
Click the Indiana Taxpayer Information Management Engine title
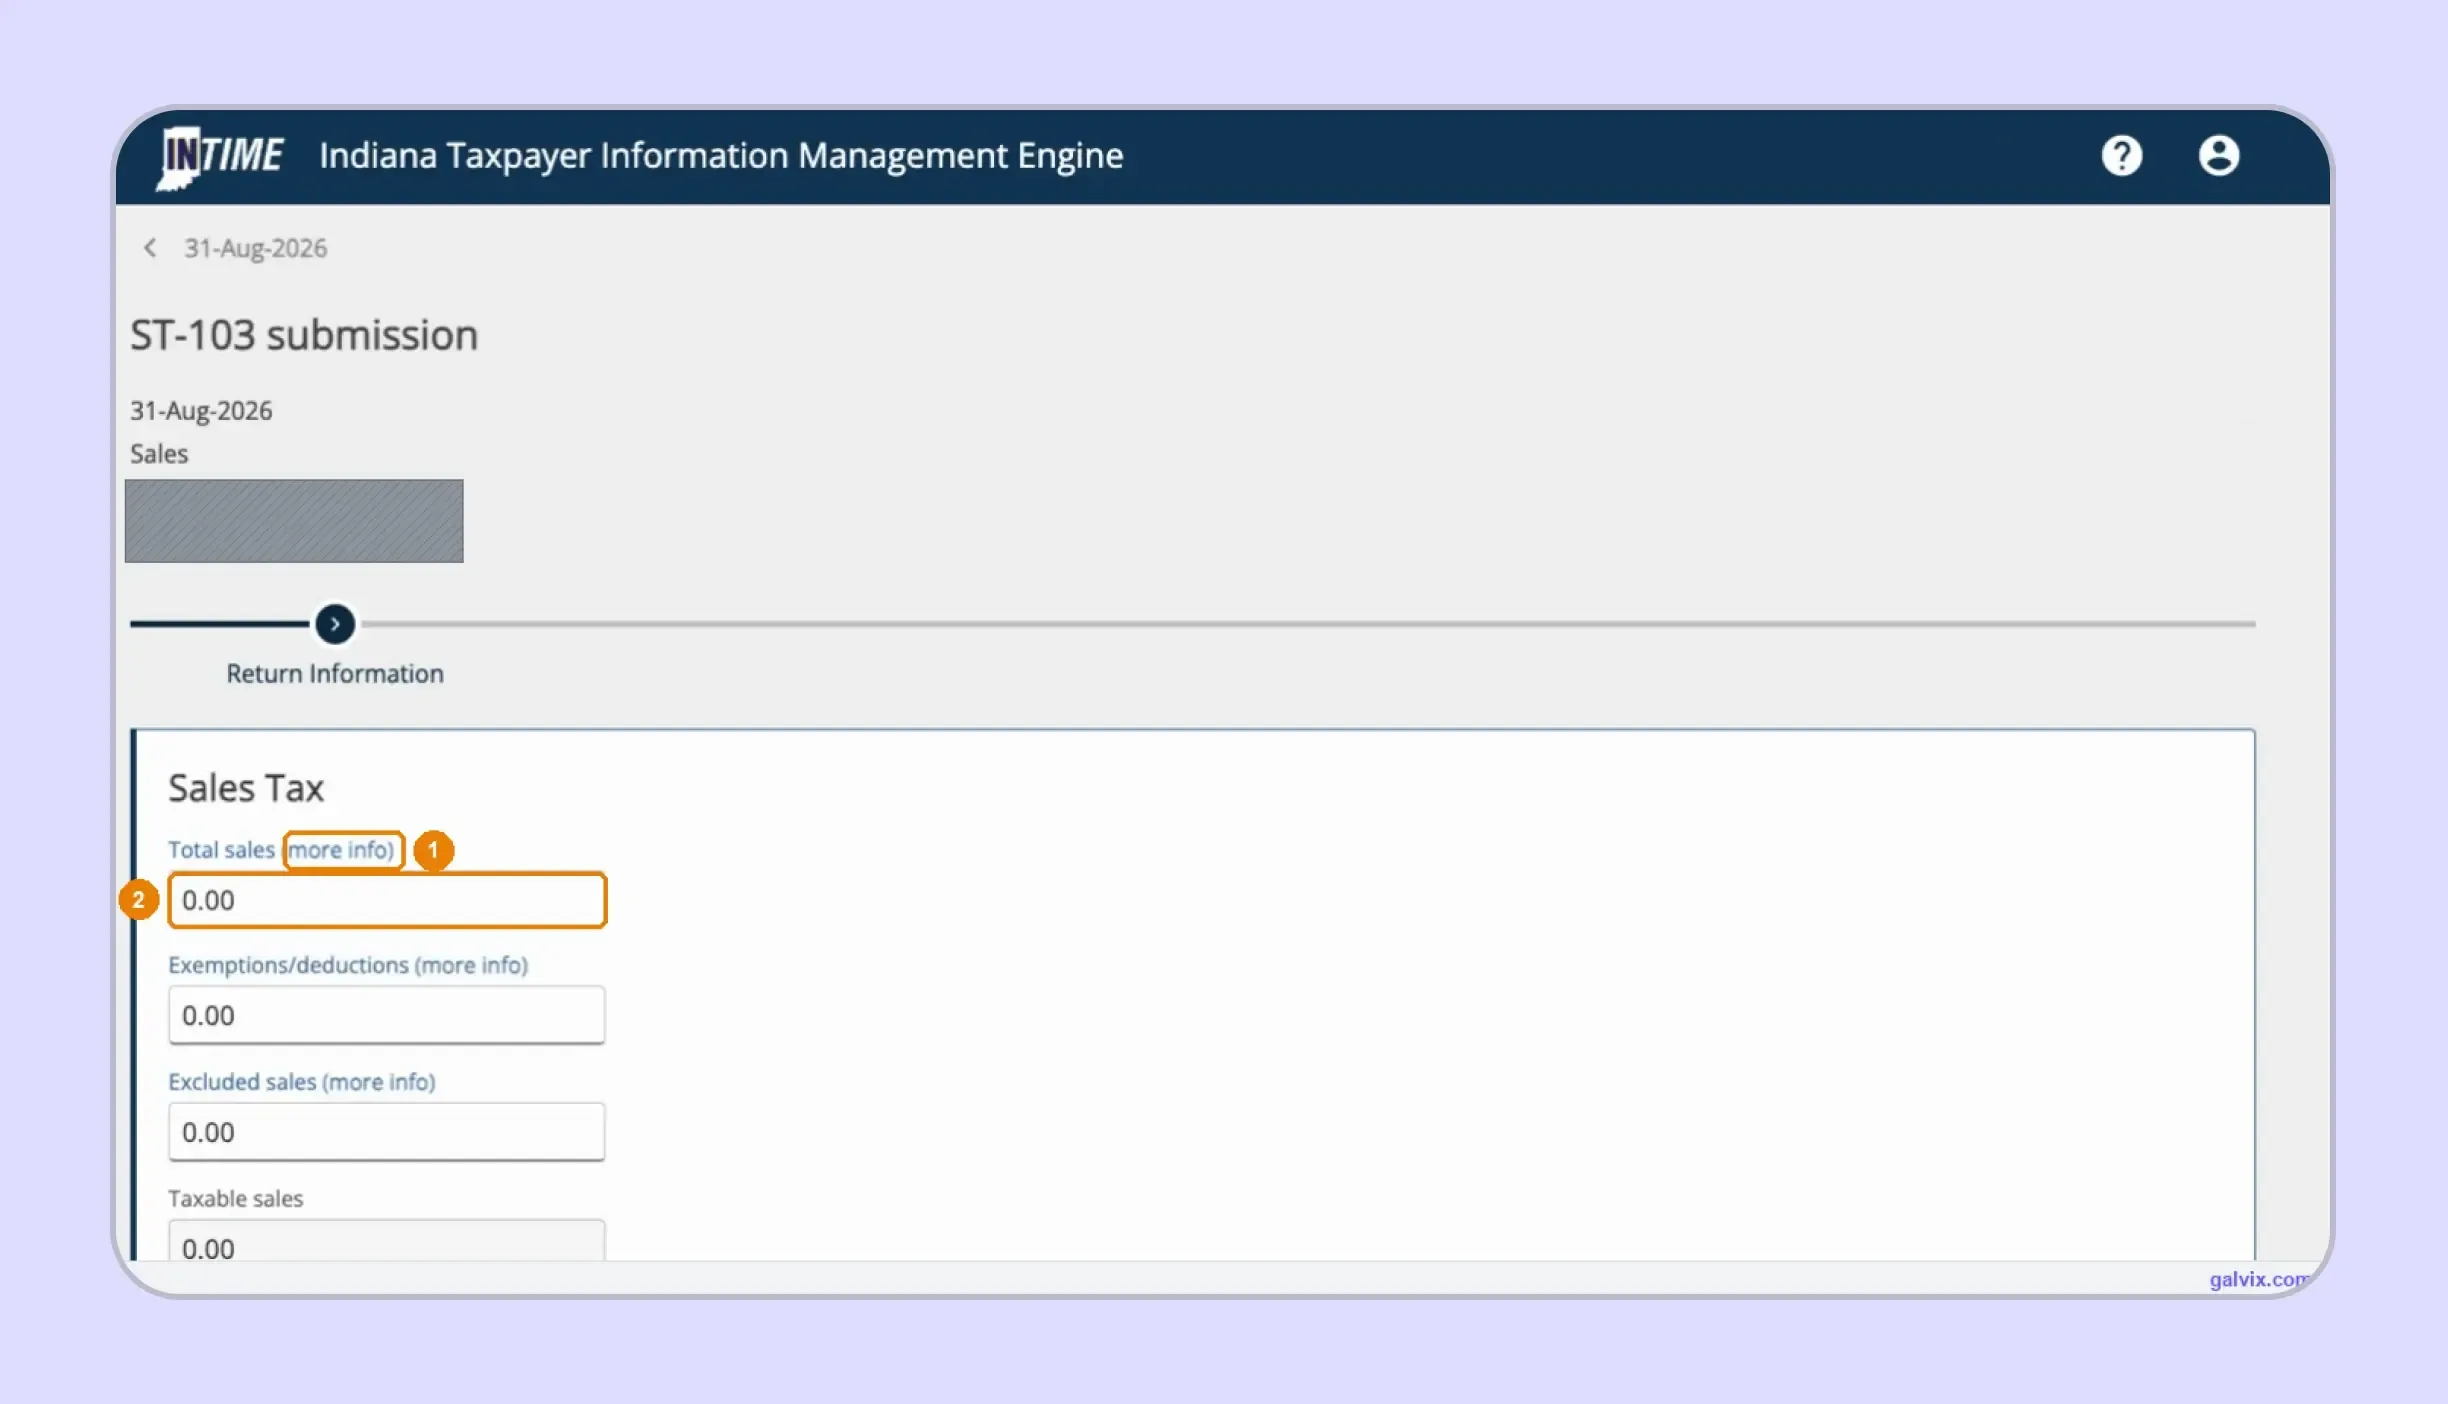[721, 156]
